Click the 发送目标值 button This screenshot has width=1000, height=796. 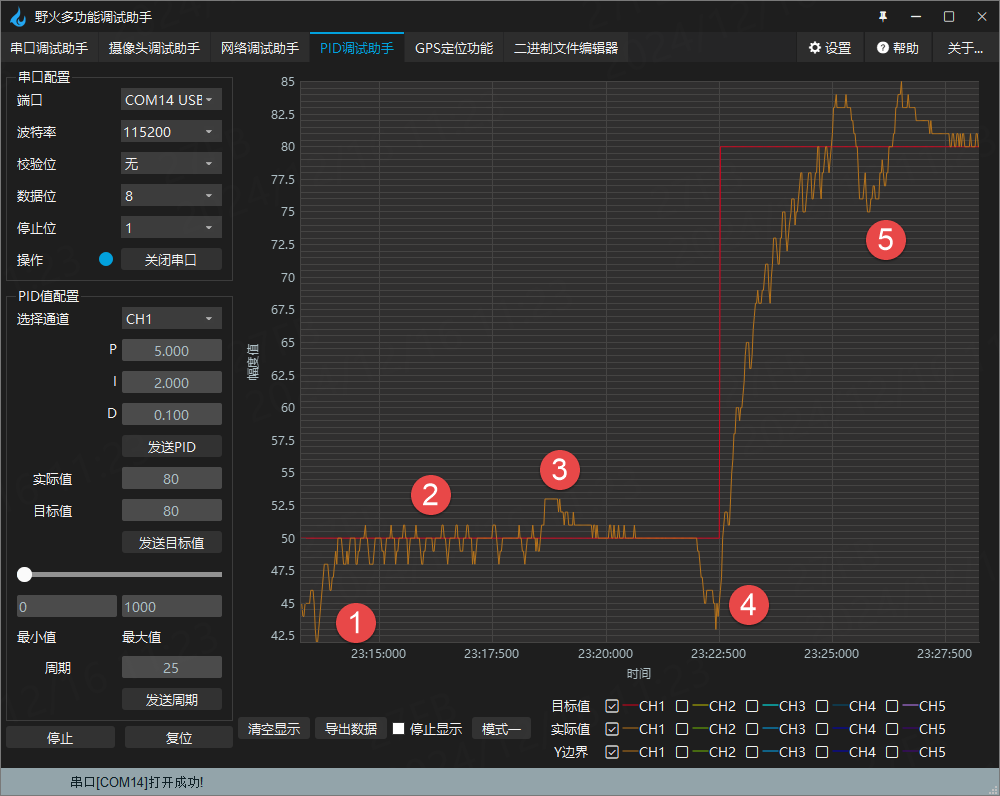(172, 543)
